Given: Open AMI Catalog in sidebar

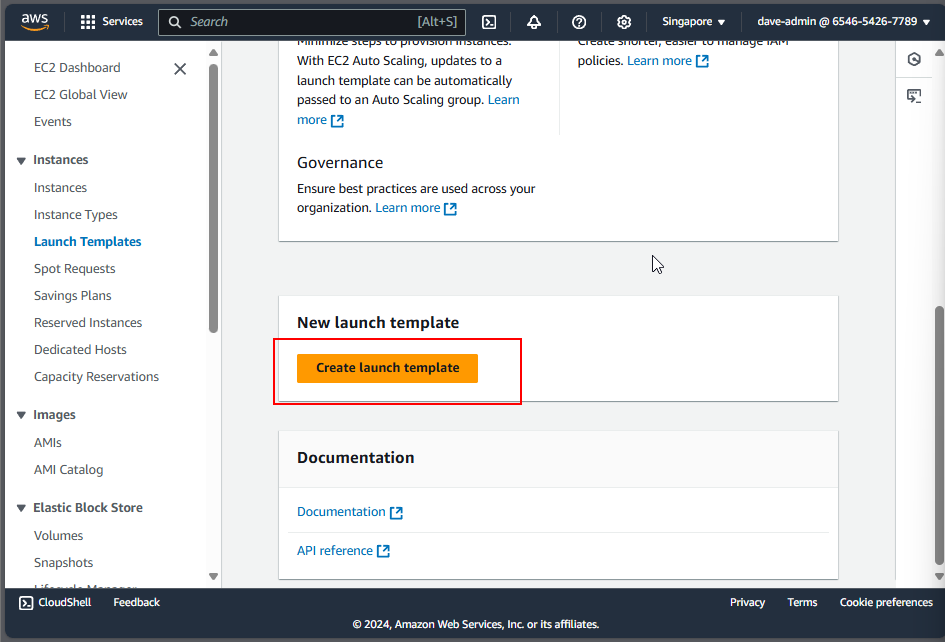Looking at the screenshot, I should [x=68, y=470].
